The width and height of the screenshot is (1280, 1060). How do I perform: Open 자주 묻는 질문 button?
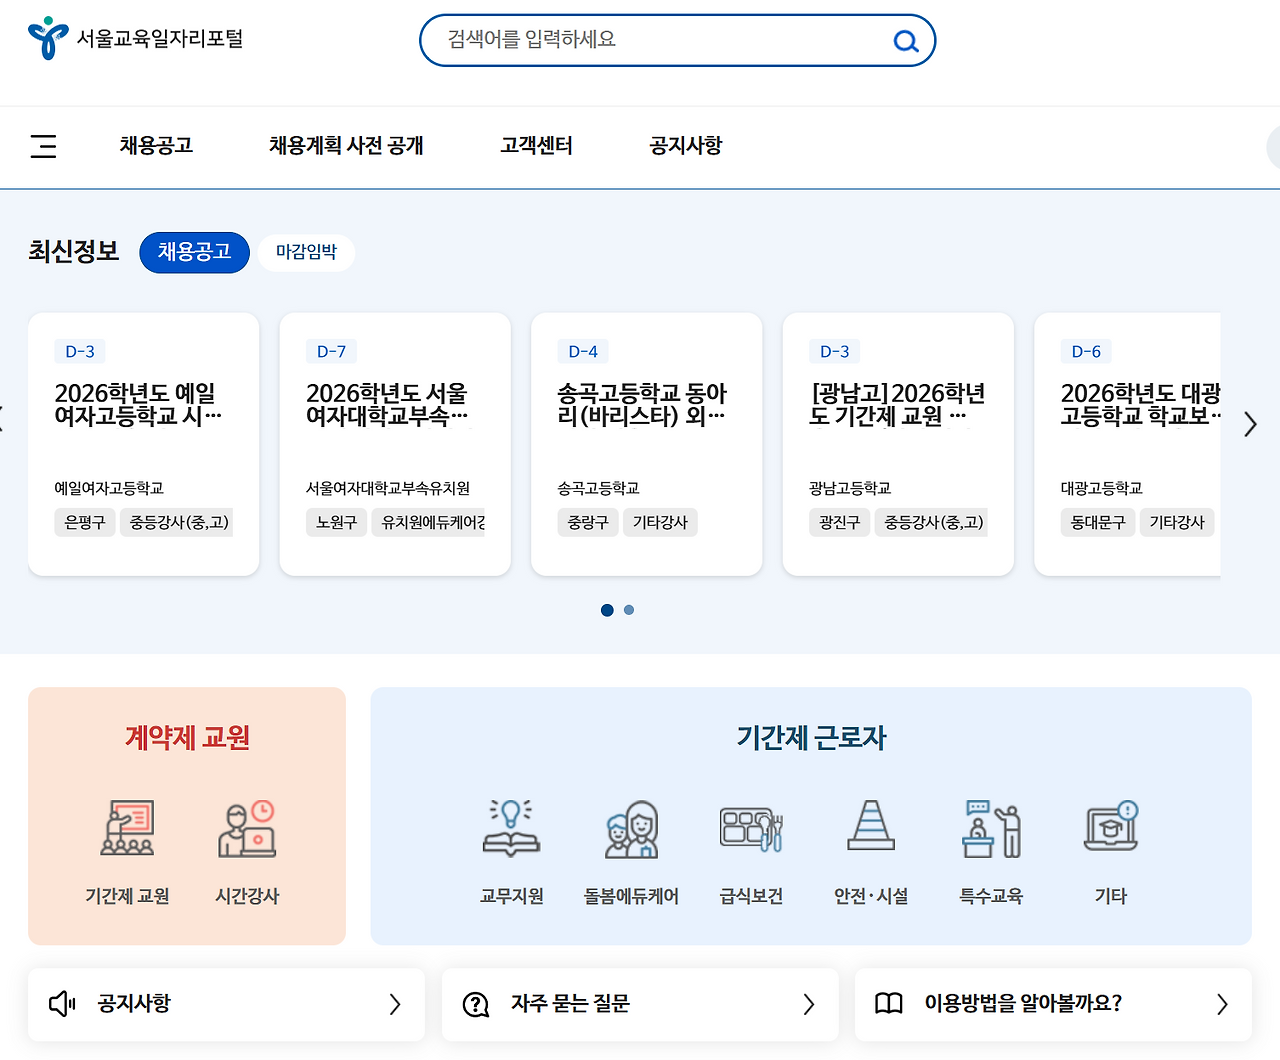tap(640, 1004)
